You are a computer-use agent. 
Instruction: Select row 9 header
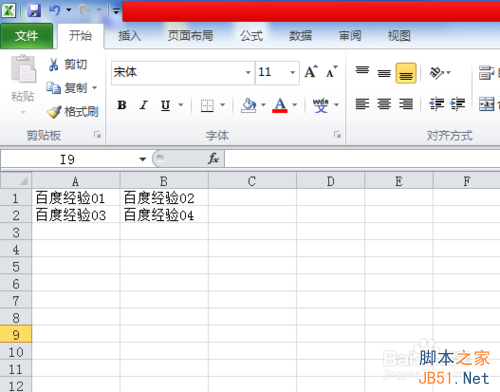16,334
